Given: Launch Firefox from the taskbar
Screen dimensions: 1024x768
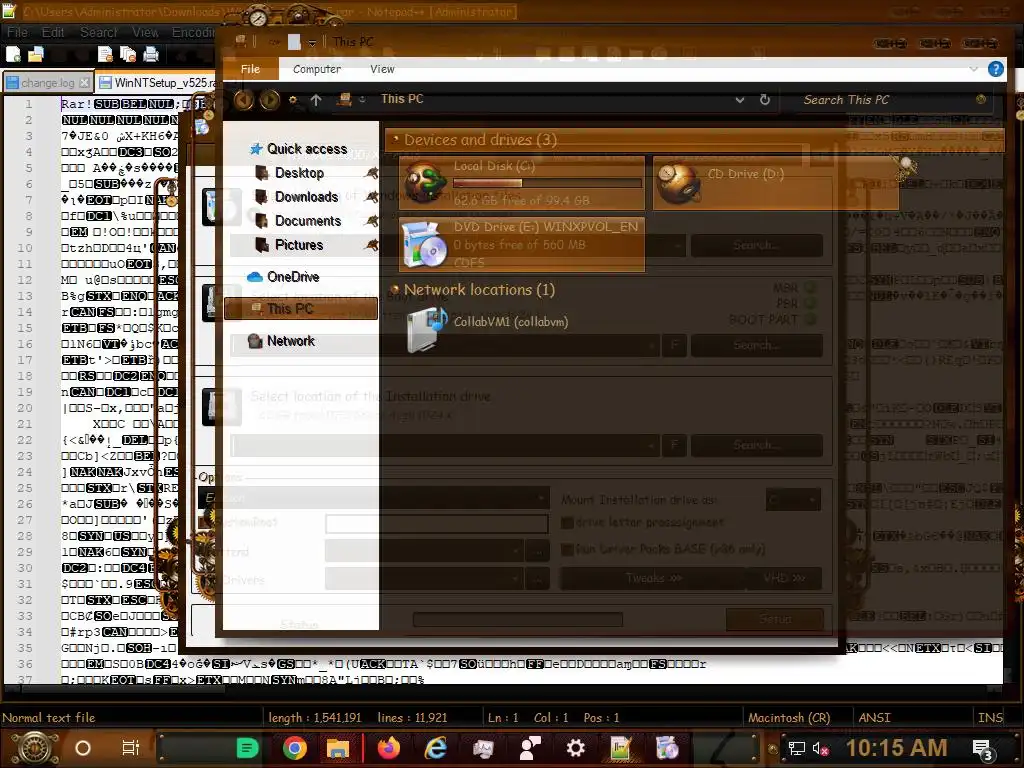Looking at the screenshot, I should pos(389,748).
